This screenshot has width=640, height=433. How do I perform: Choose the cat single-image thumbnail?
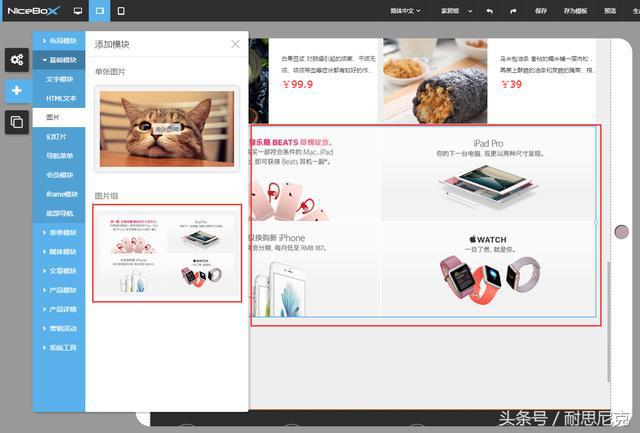[x=167, y=128]
